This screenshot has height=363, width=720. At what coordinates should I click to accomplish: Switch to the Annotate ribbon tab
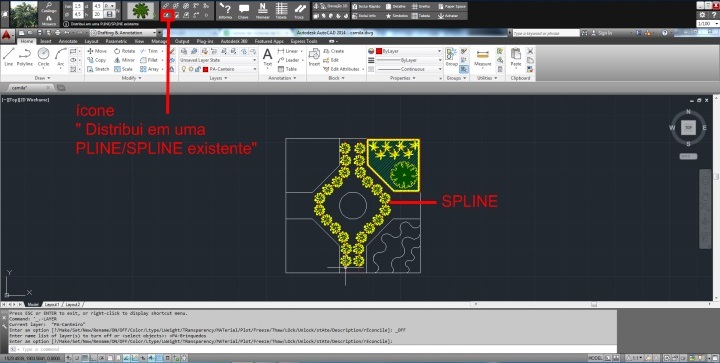tap(68, 41)
